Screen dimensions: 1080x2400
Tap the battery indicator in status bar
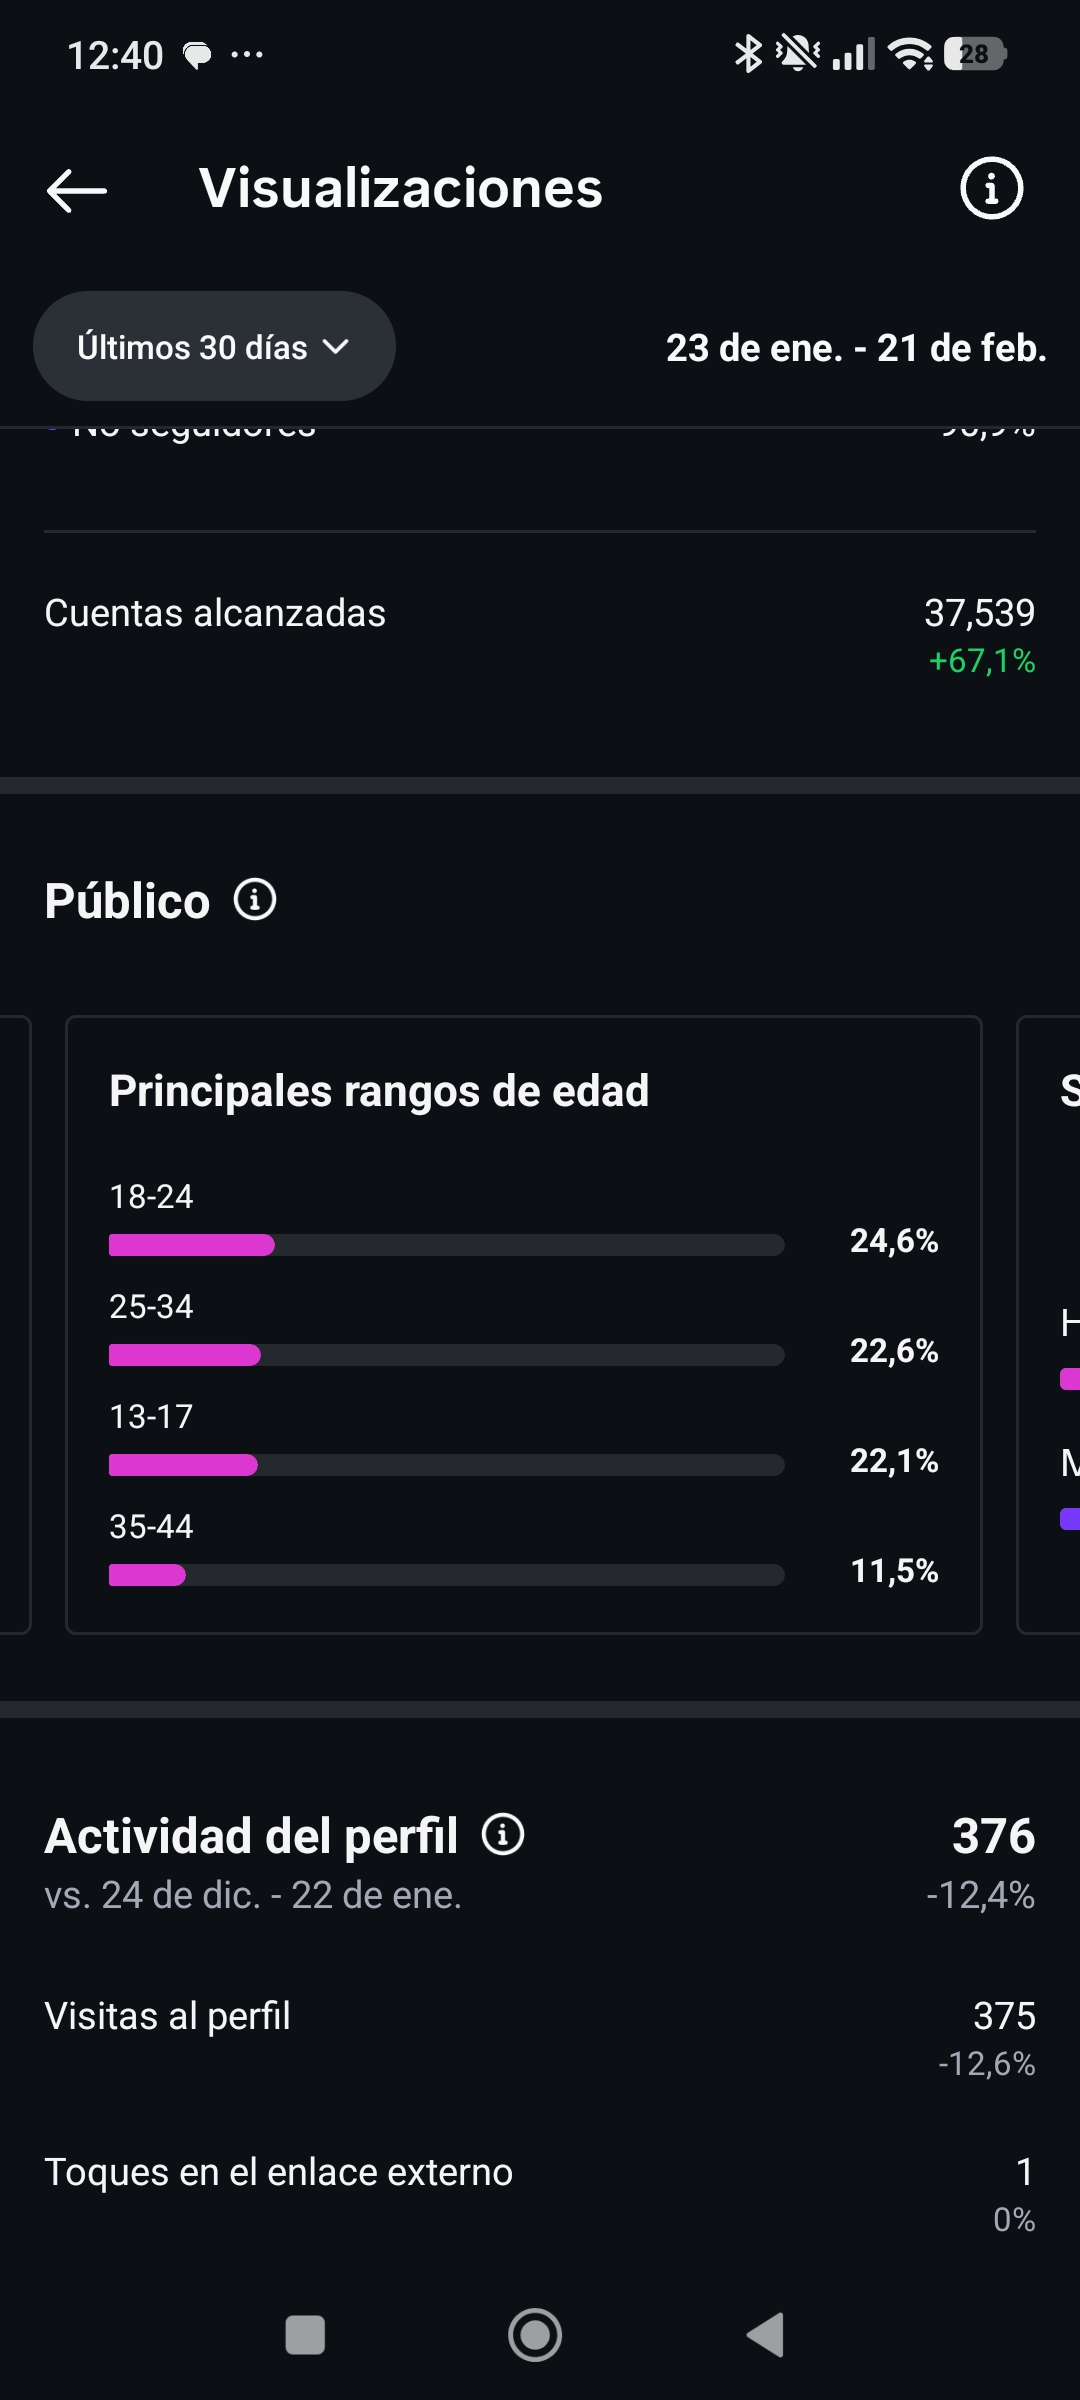[x=974, y=54]
